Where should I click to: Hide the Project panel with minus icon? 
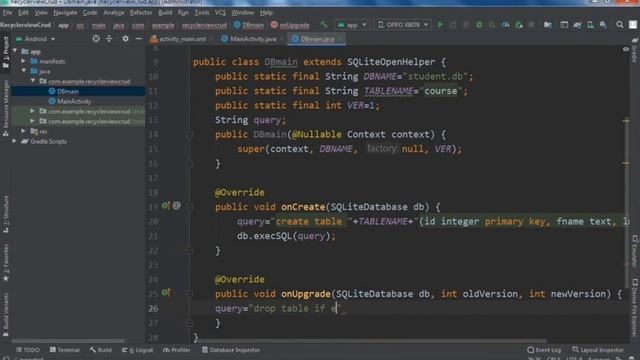138,39
